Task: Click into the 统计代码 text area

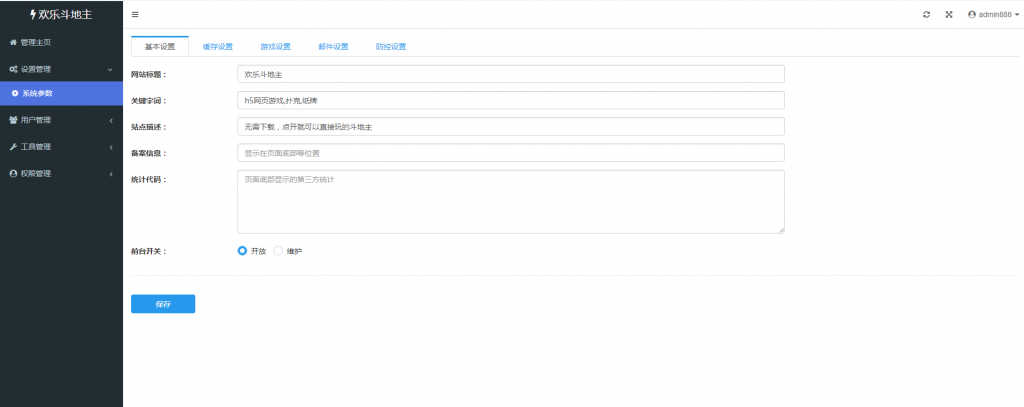Action: tap(510, 201)
